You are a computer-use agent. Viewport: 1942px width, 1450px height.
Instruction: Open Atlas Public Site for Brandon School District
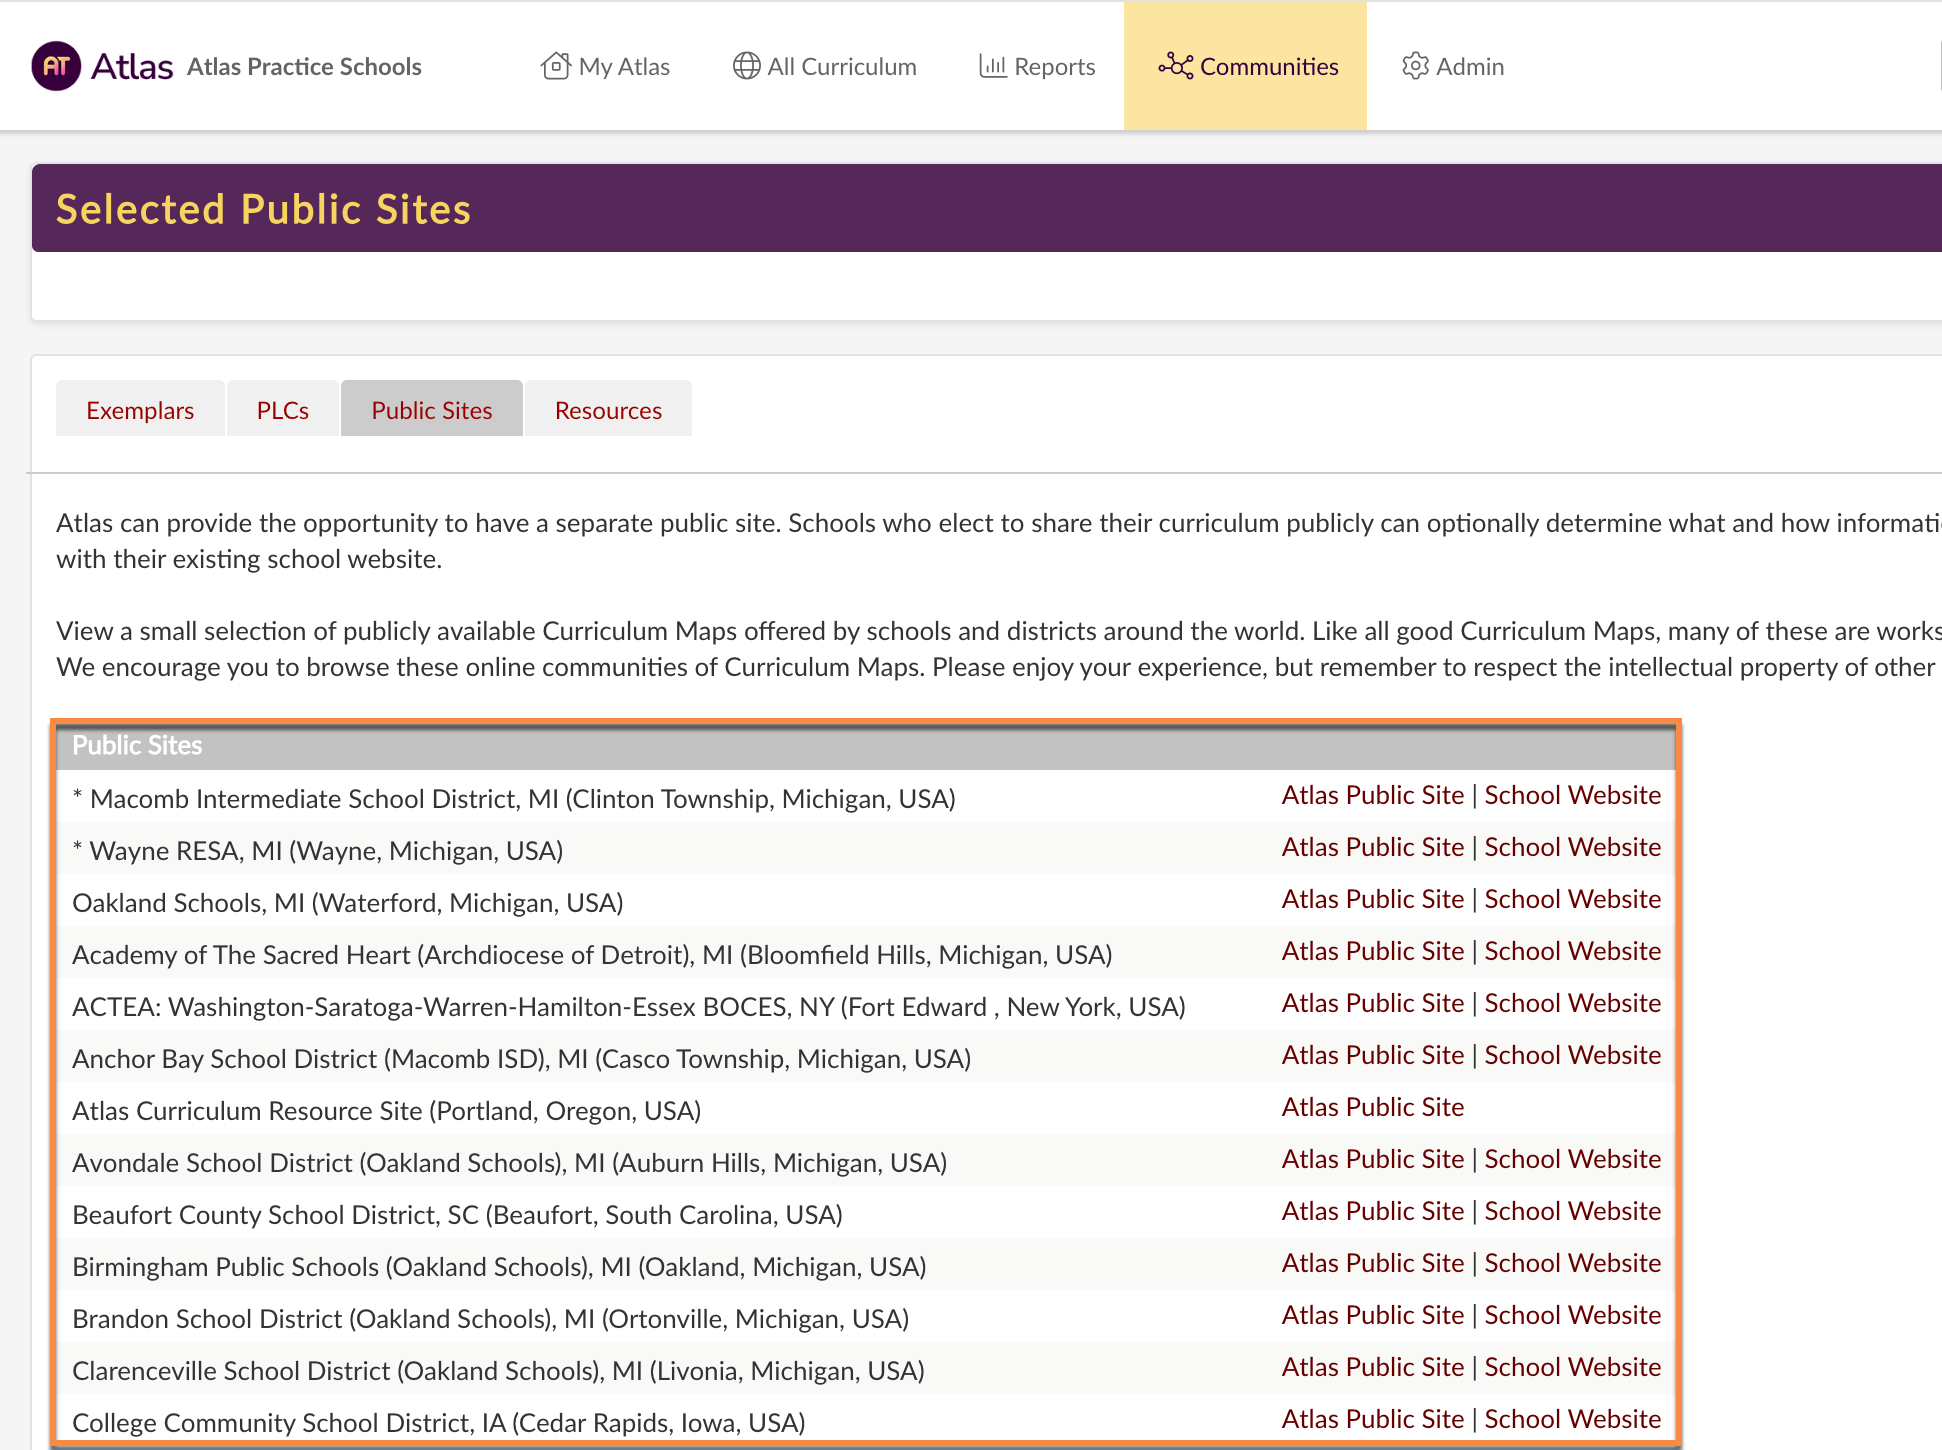click(x=1372, y=1315)
